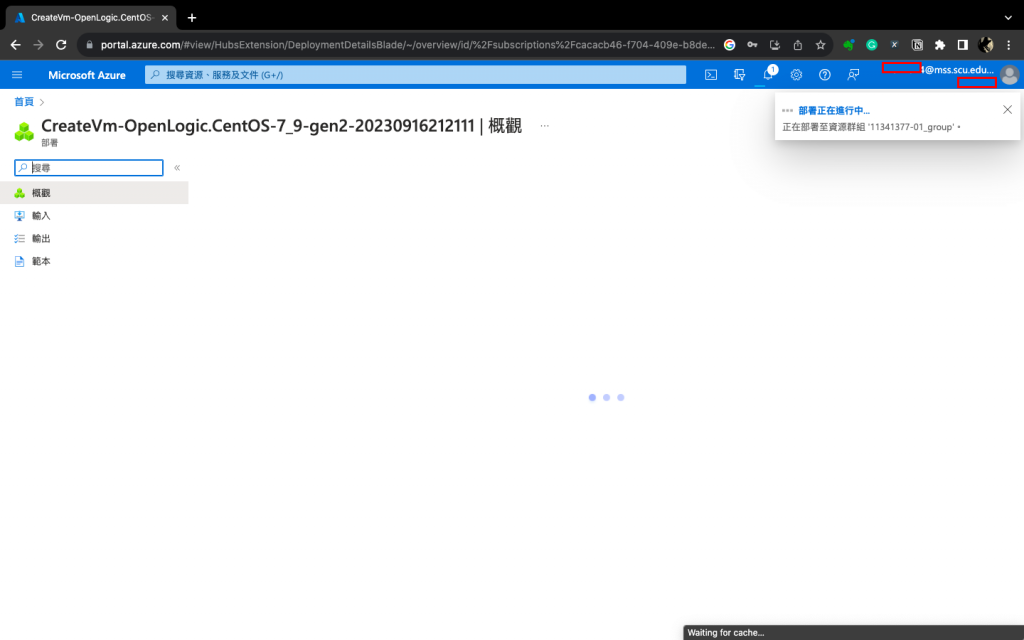Open the deployment in progress notification link
This screenshot has height=640, width=1024.
[x=834, y=110]
